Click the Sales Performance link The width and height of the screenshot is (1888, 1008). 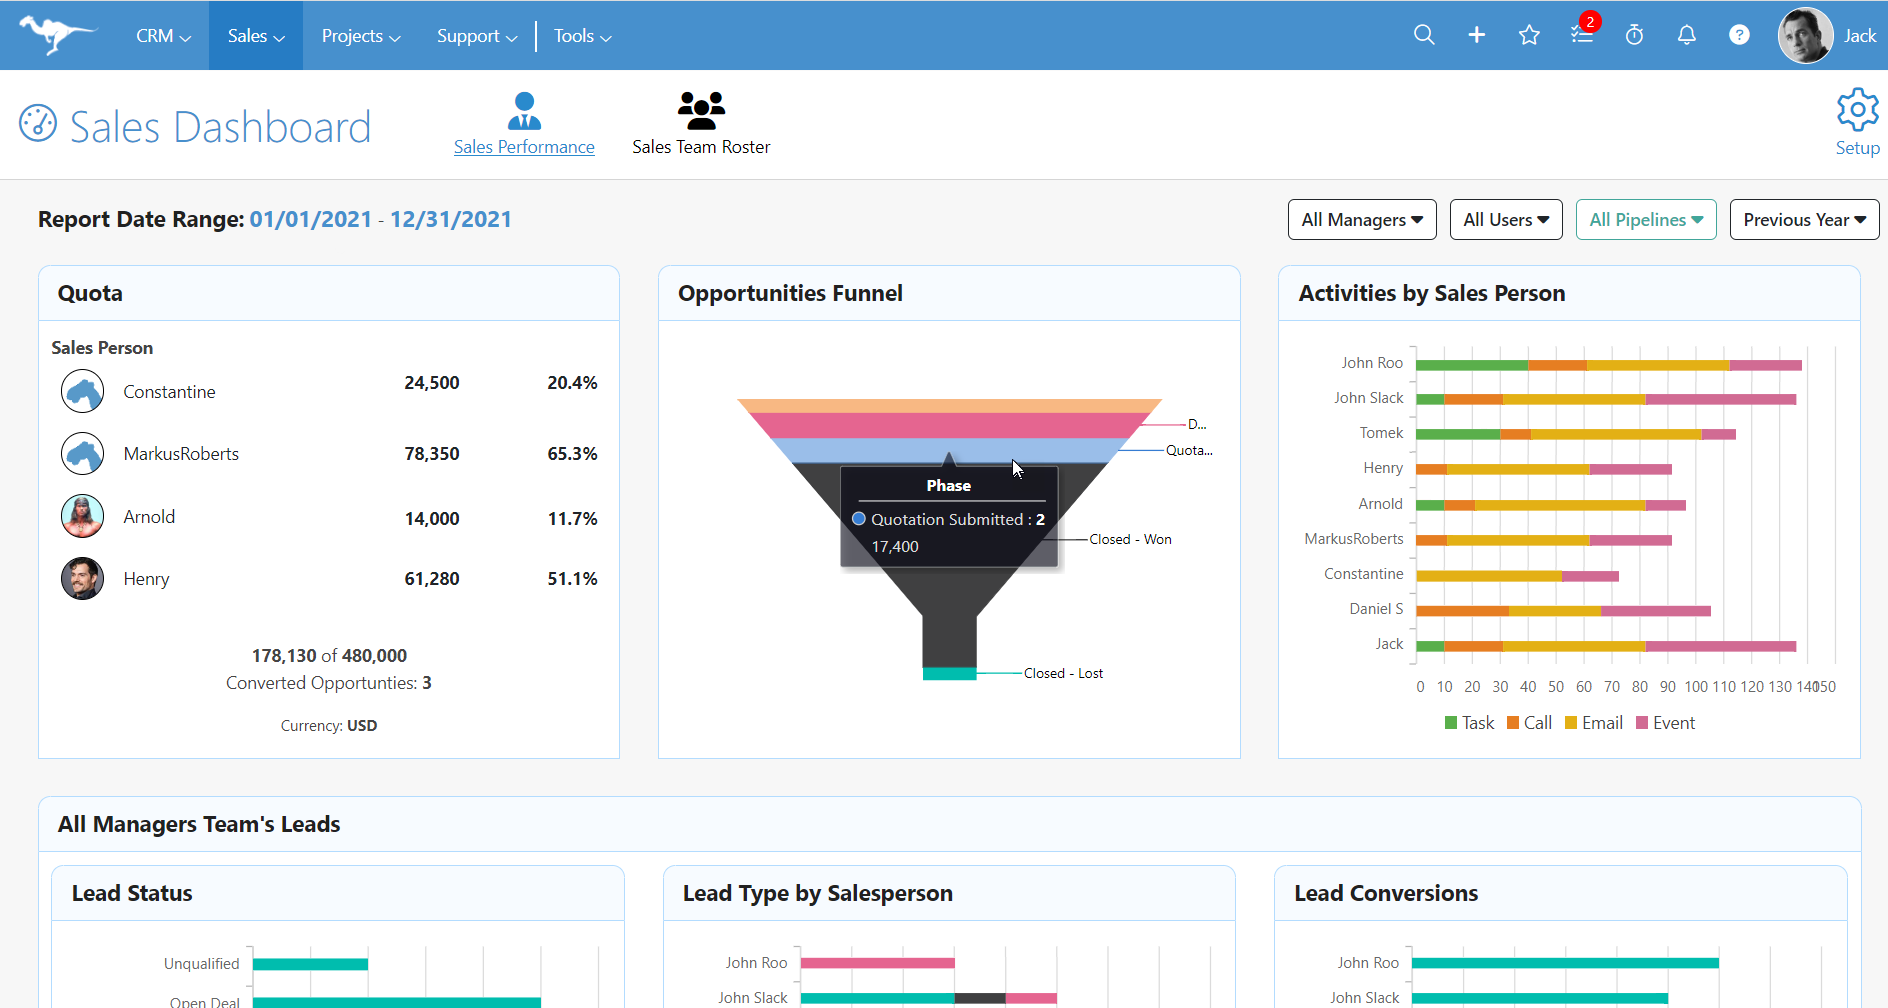click(524, 147)
